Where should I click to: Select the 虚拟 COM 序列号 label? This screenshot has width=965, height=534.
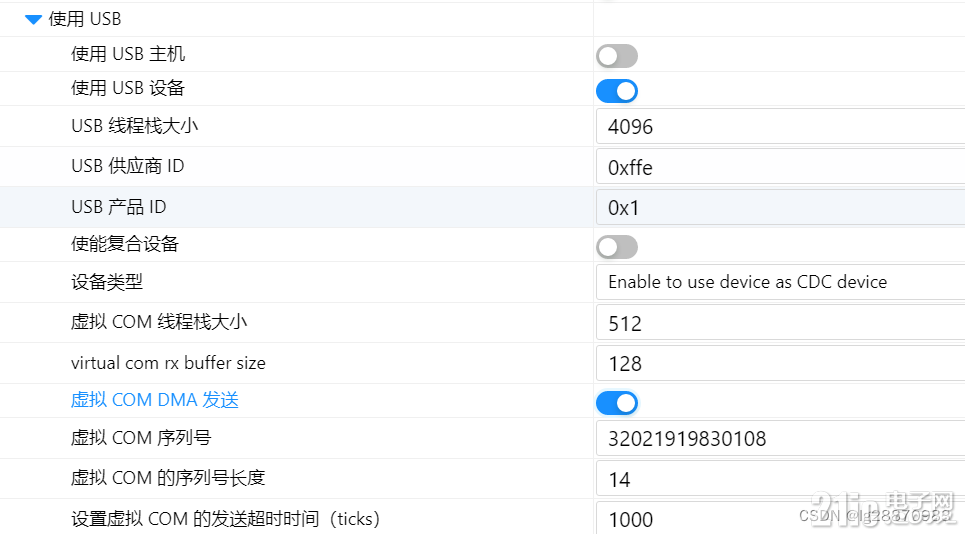(141, 438)
